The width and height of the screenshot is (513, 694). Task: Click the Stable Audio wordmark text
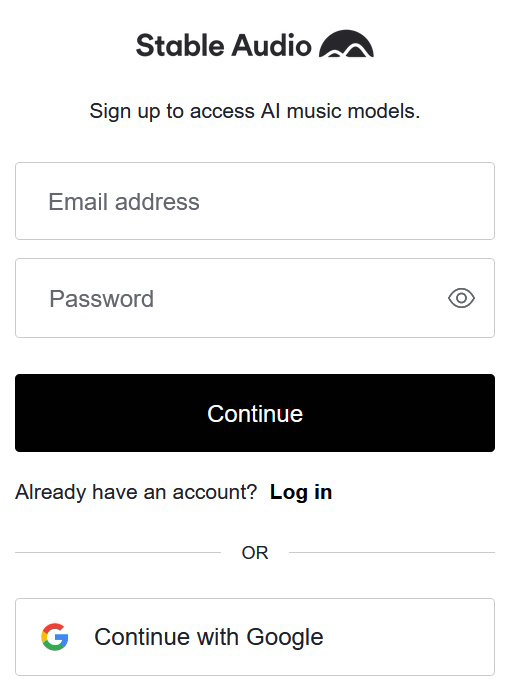[x=224, y=45]
